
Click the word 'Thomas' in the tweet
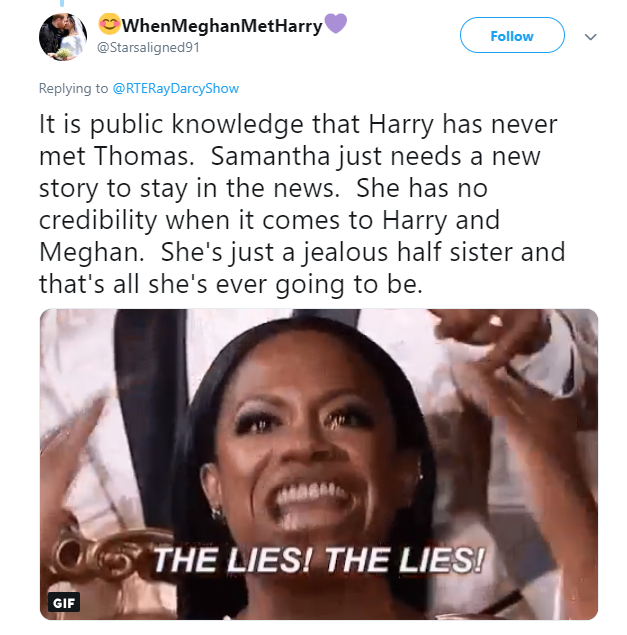click(144, 156)
